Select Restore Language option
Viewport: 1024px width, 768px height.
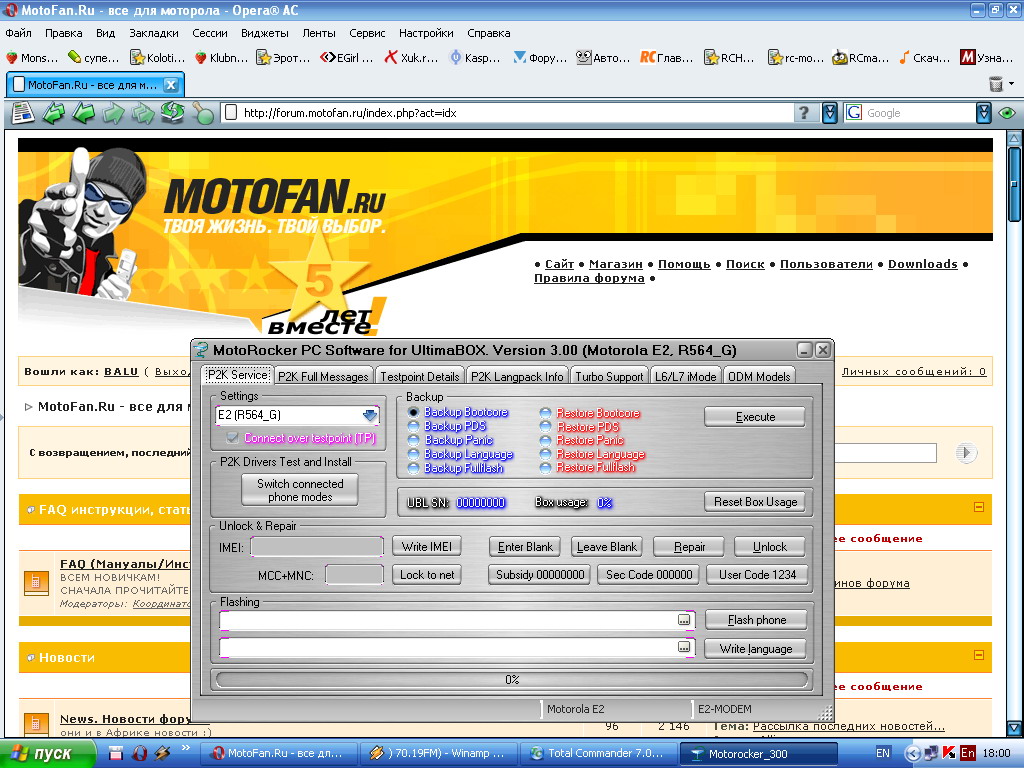pos(545,454)
